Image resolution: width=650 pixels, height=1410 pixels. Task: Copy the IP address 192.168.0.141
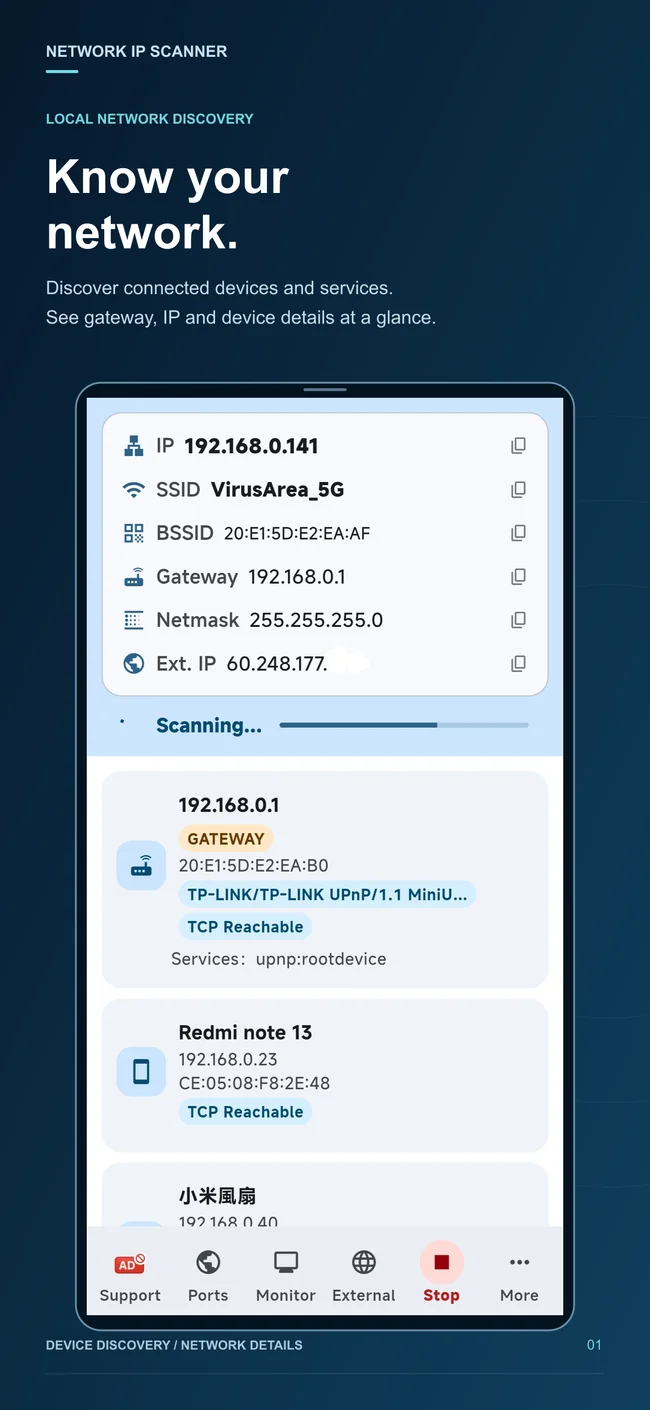(518, 446)
